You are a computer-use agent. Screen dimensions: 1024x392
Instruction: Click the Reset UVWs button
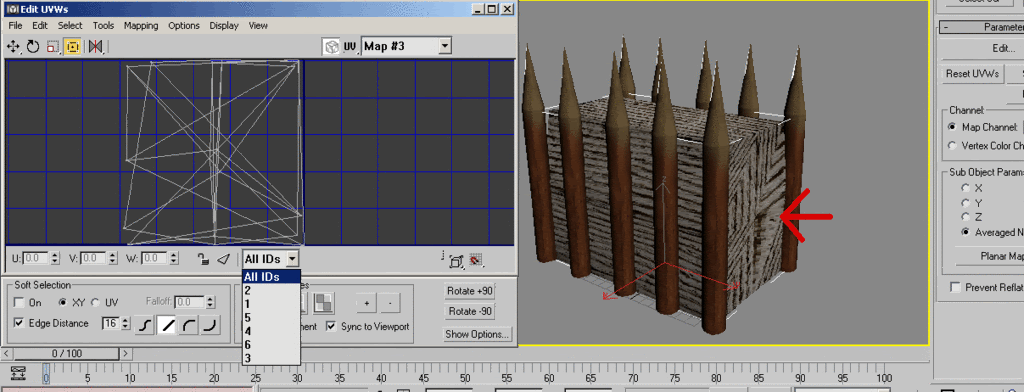(x=972, y=74)
